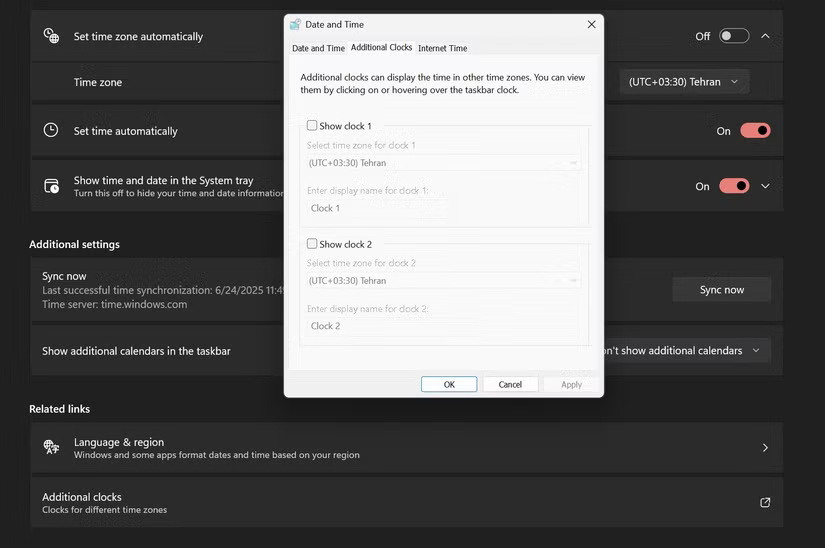Open the additional calendars dropdown
Viewport: 825px width, 548px height.
(690, 351)
